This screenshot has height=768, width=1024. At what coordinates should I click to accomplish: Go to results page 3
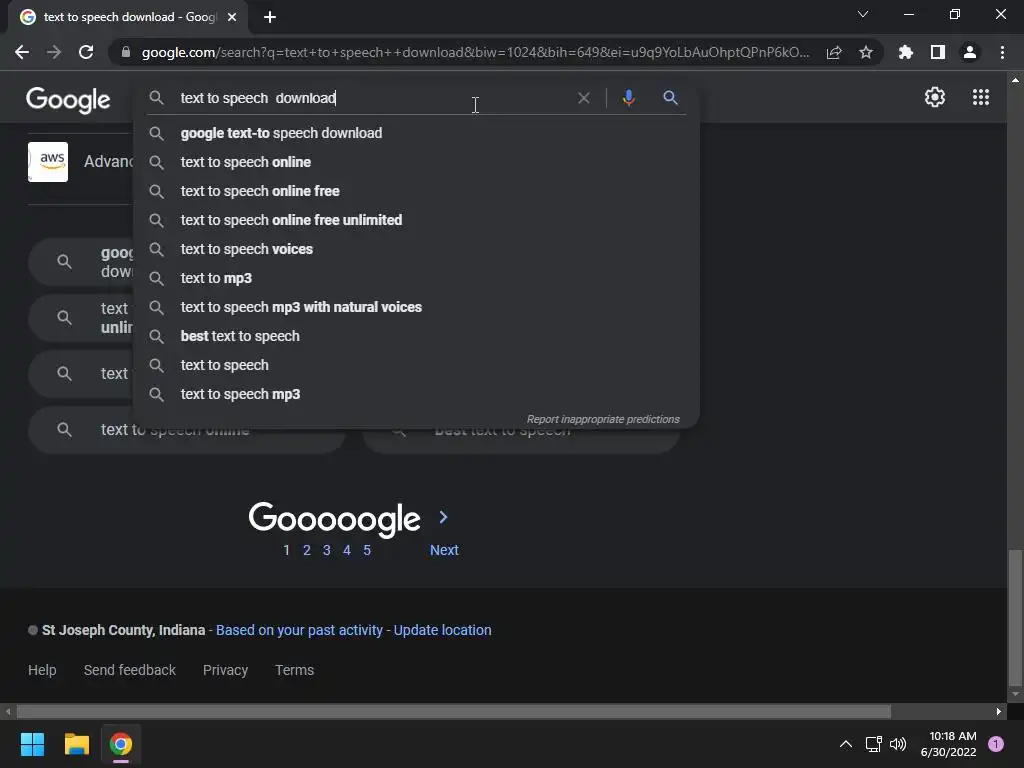coord(327,551)
